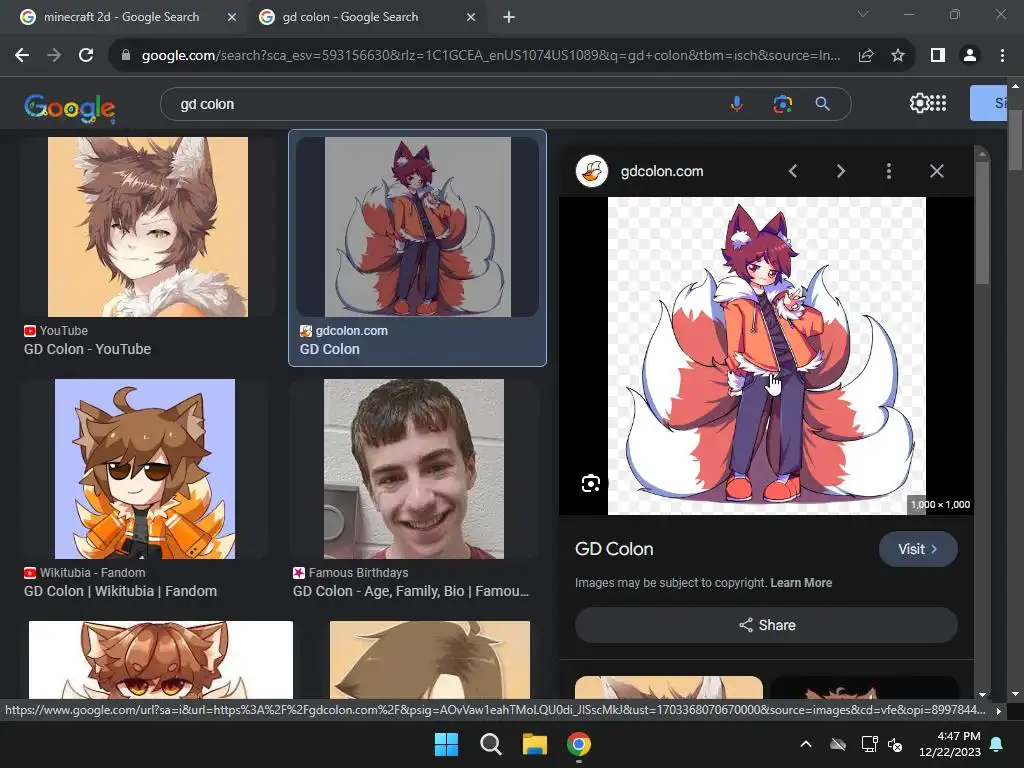Click the bottom-right brown hair thumbnail
The image size is (1024, 768).
430,660
